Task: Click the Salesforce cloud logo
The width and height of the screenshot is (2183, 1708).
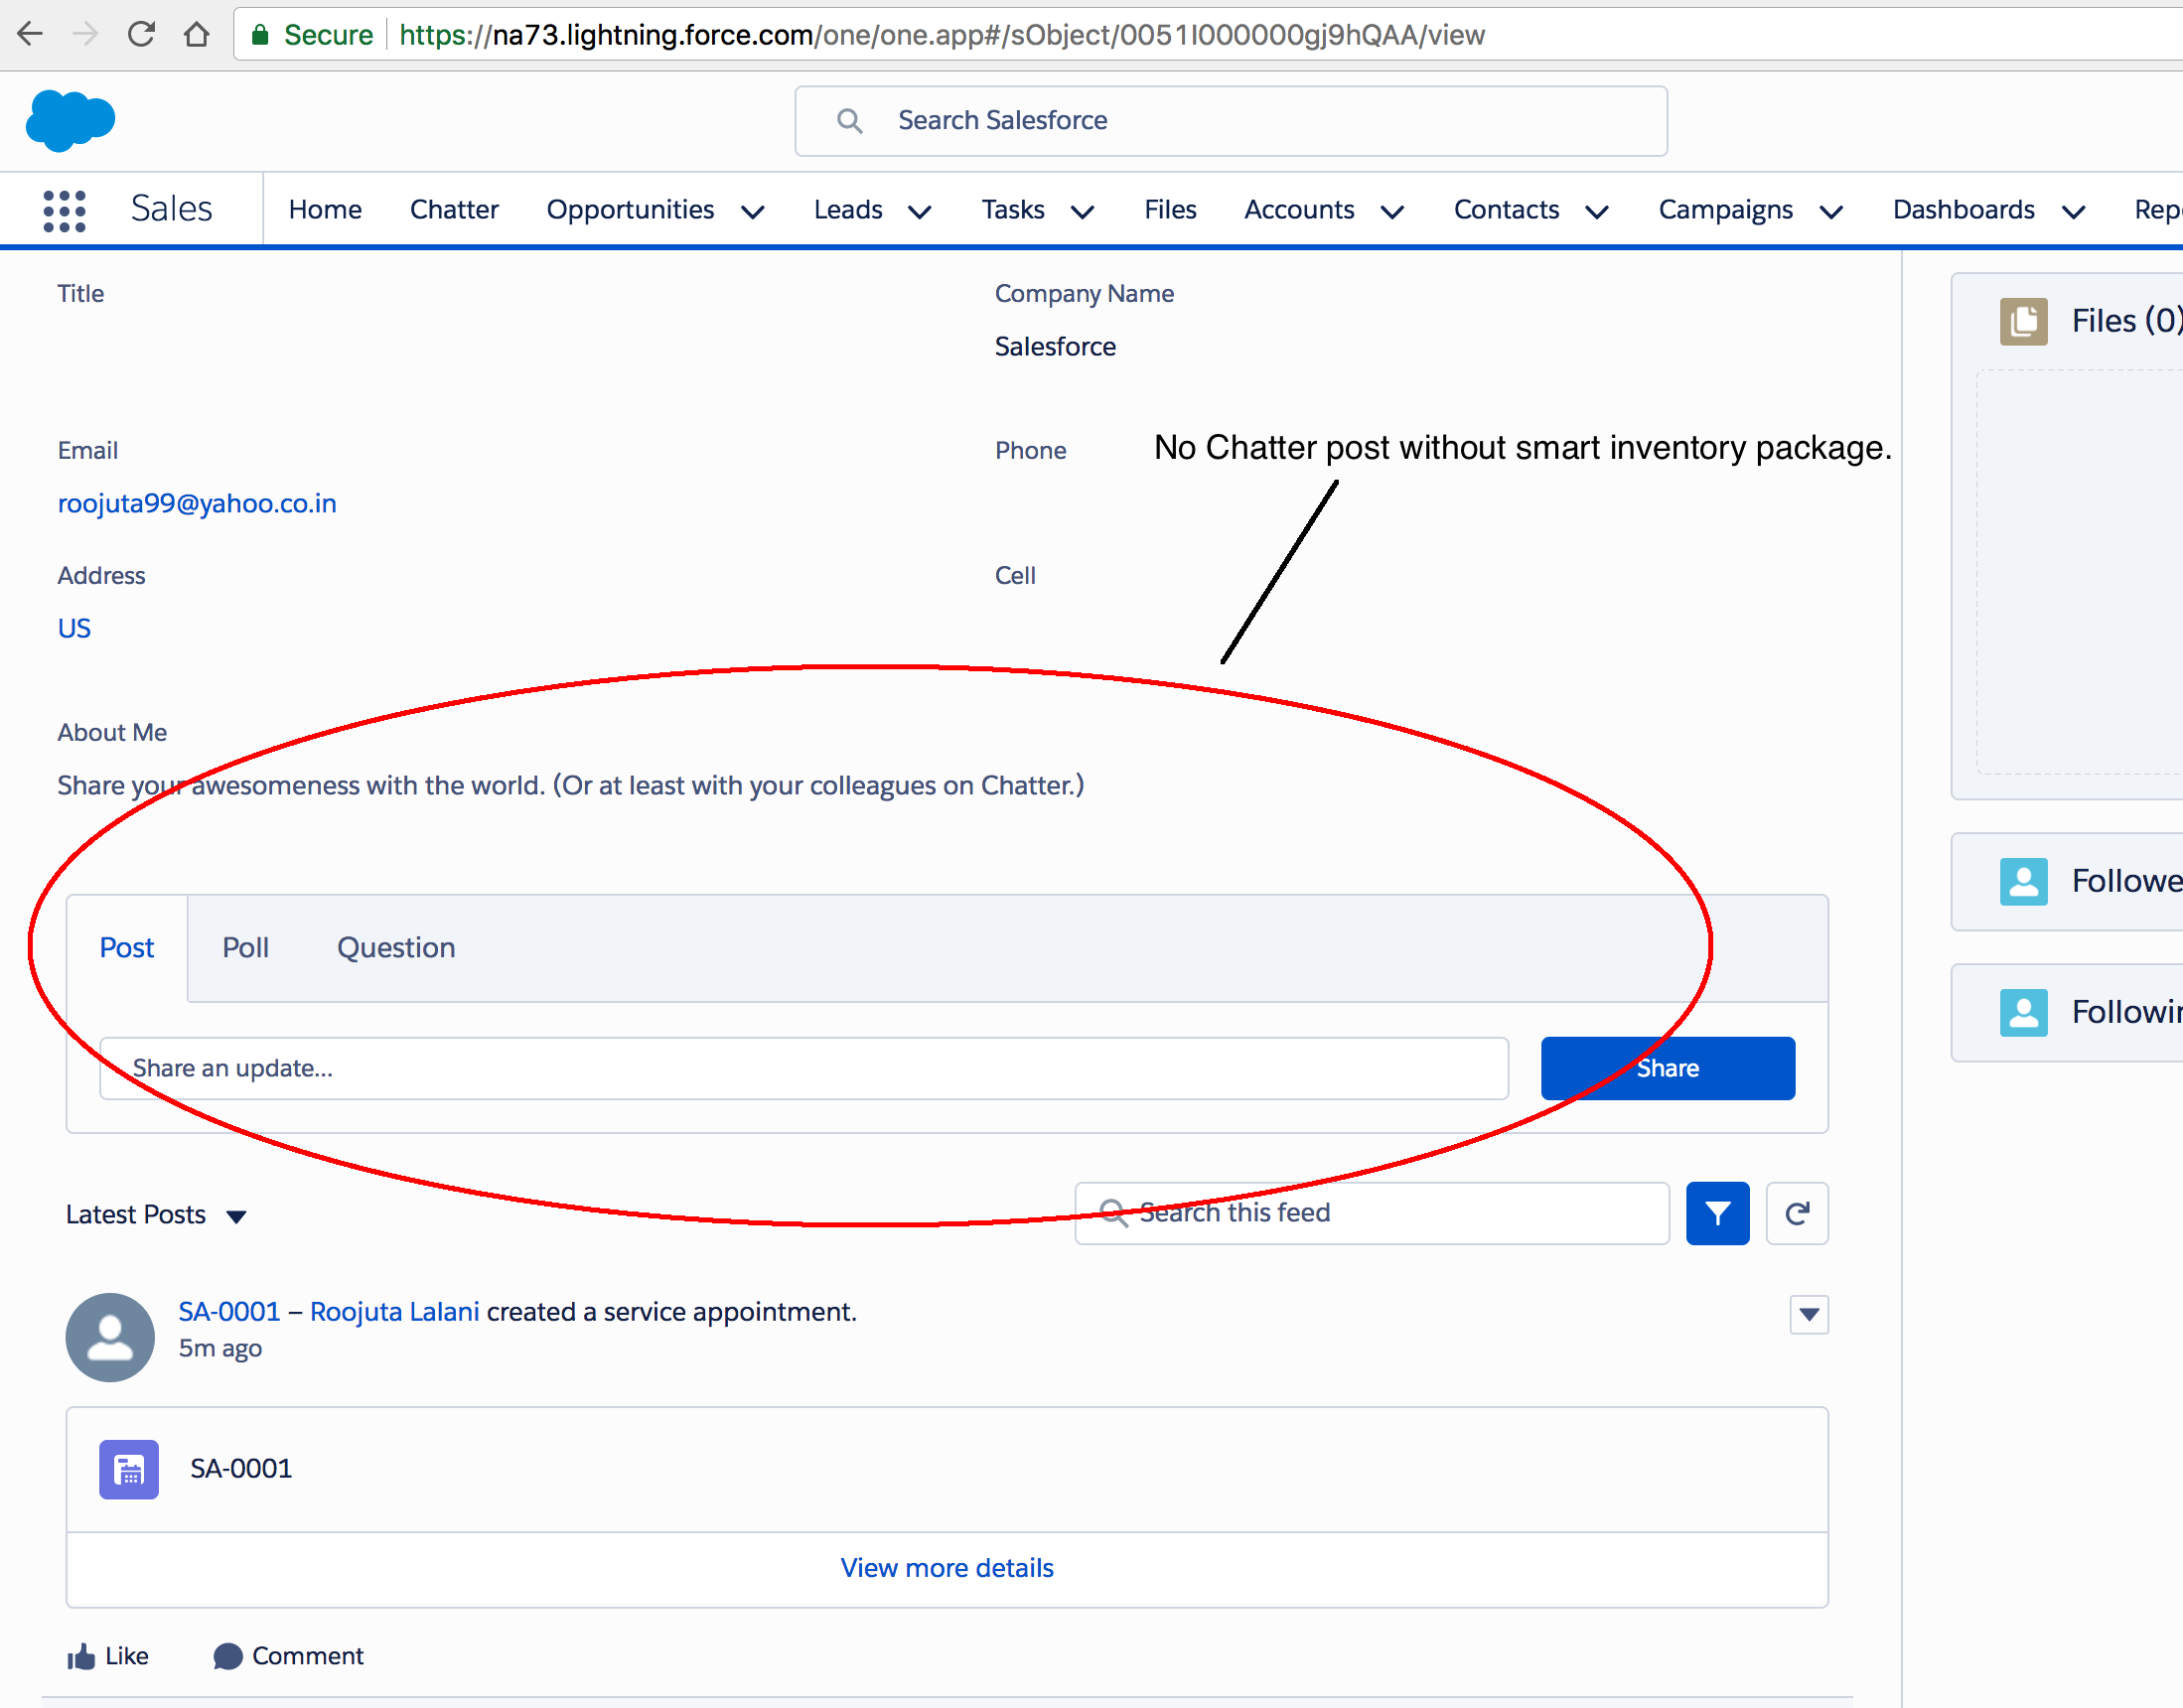Action: tap(70, 121)
